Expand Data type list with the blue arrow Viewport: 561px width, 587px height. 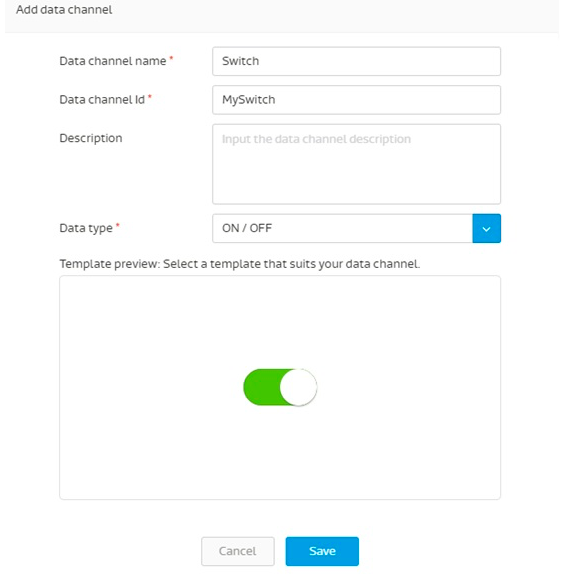click(487, 228)
